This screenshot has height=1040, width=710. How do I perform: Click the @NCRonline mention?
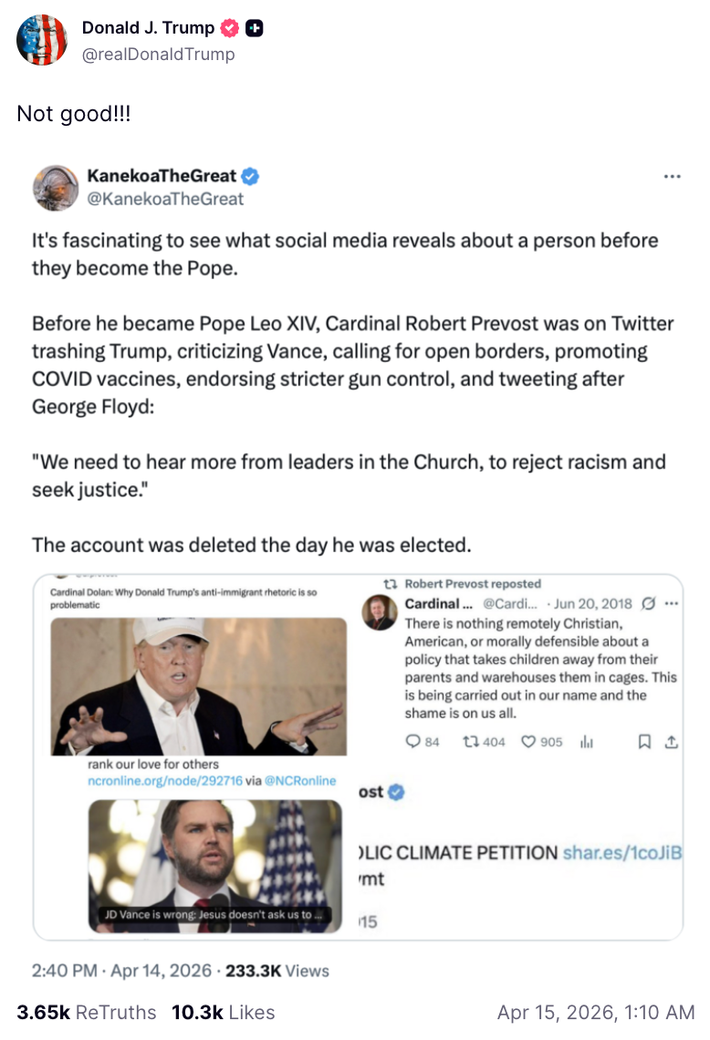pyautogui.click(x=300, y=780)
